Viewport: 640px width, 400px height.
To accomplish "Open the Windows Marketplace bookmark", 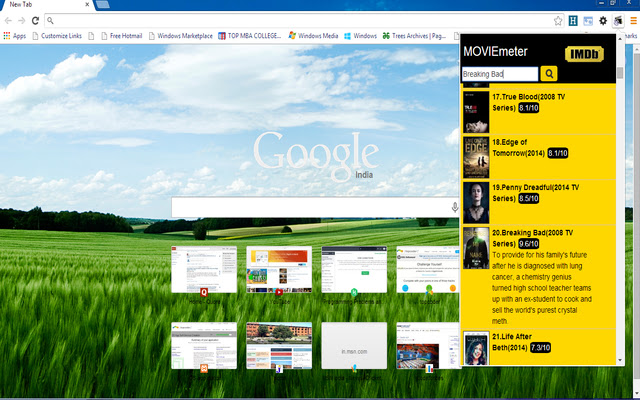I will (180, 36).
